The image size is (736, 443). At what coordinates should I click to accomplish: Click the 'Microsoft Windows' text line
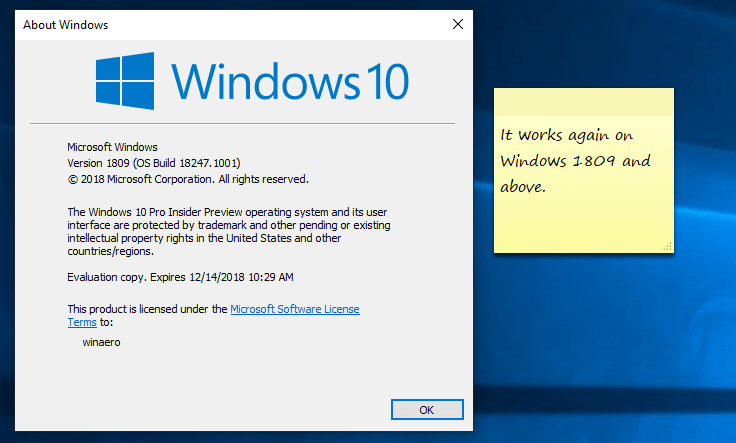[x=112, y=147]
